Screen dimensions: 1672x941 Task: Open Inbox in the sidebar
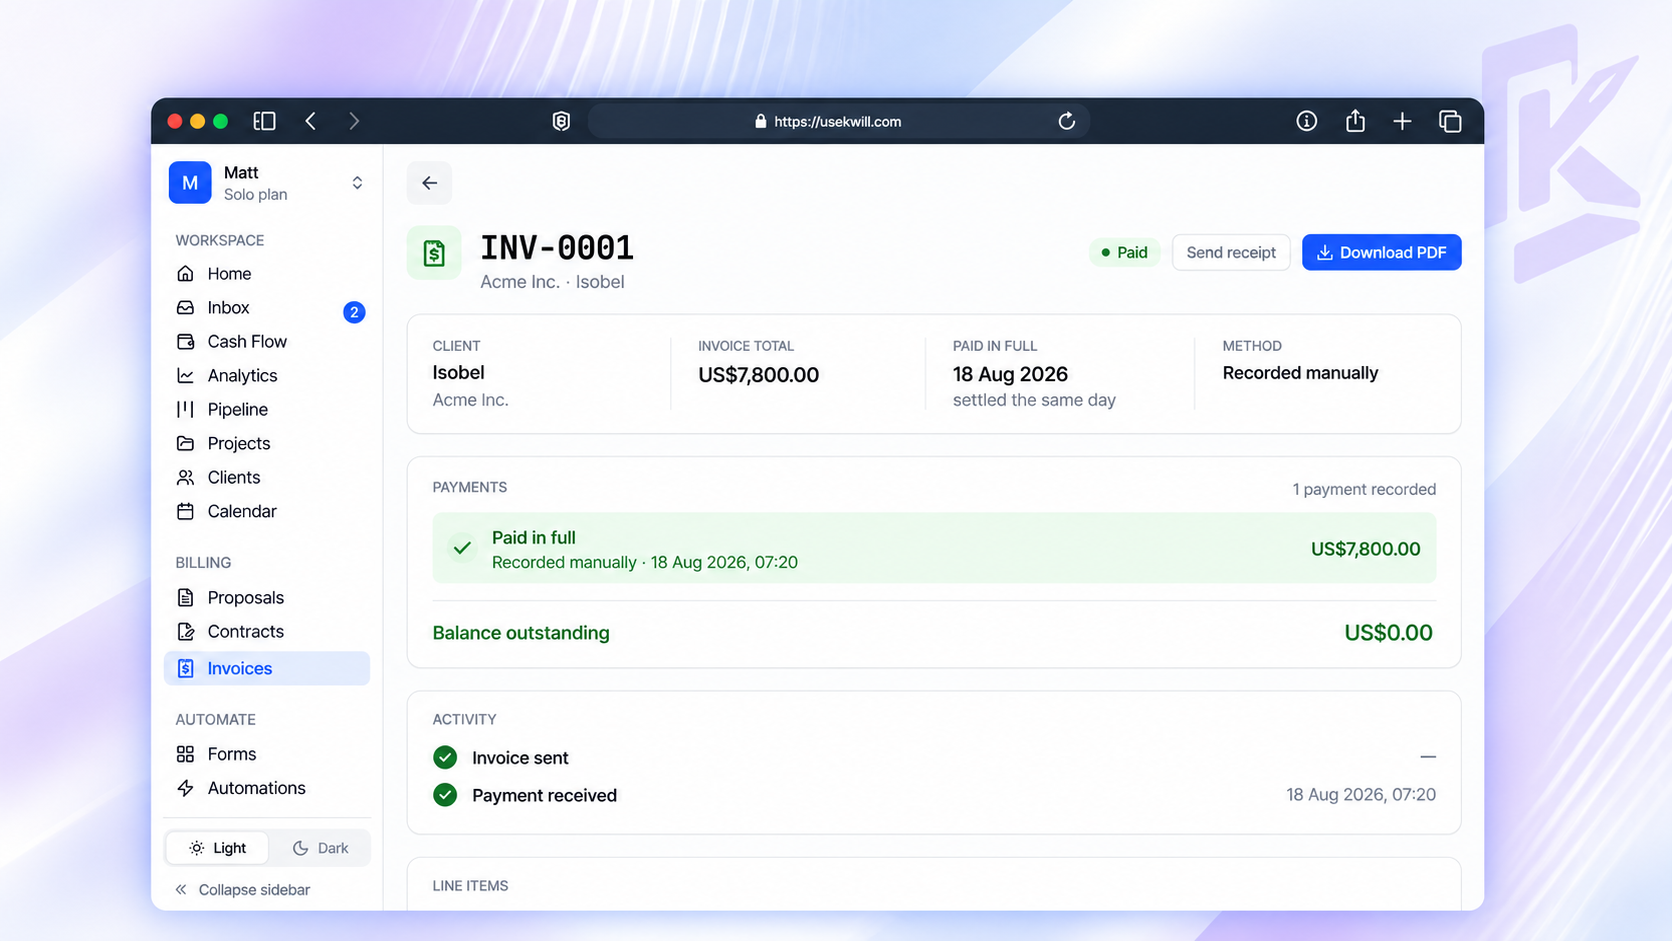[x=267, y=308]
